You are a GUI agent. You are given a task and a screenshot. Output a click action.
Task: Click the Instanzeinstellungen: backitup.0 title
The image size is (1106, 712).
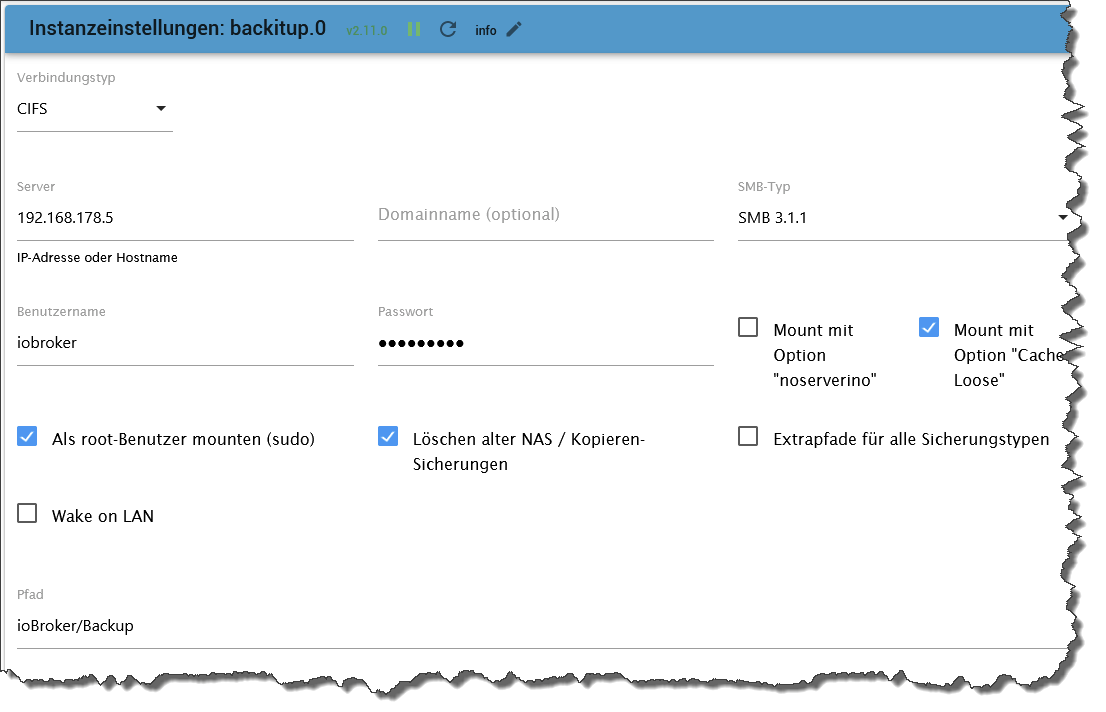click(x=177, y=28)
